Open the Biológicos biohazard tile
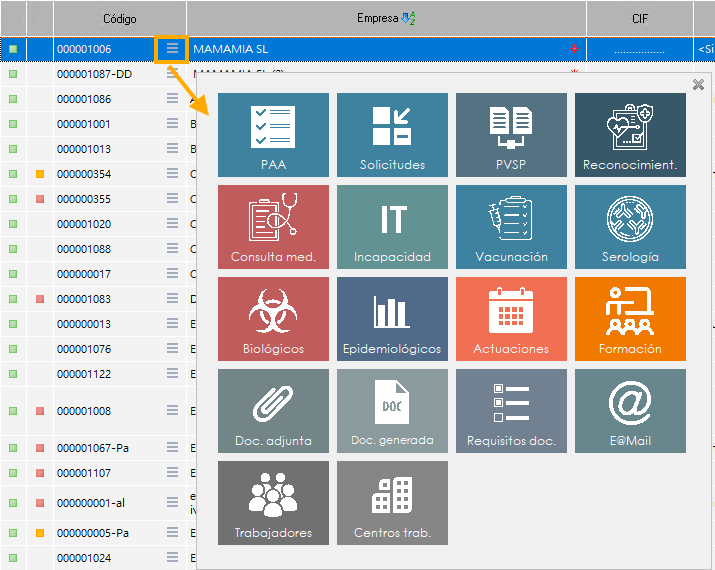Viewport: 715px width, 570px height. pyautogui.click(x=272, y=319)
